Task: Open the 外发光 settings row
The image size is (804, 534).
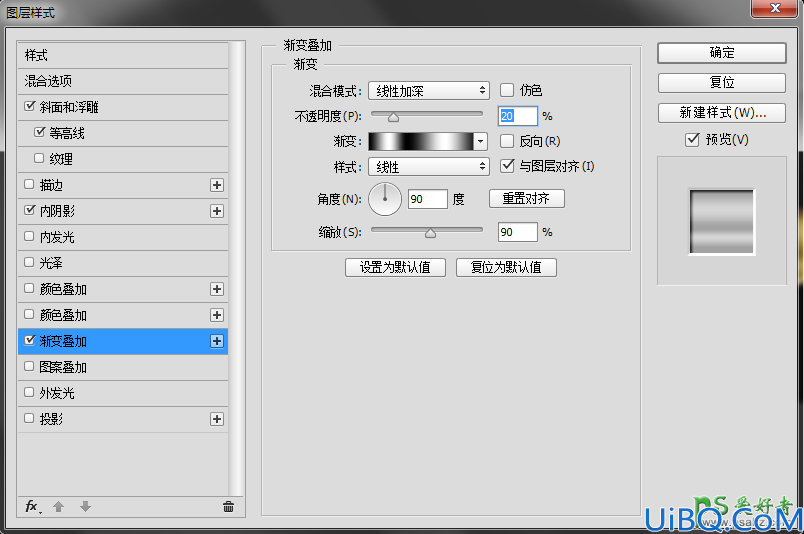Action: pyautogui.click(x=123, y=393)
